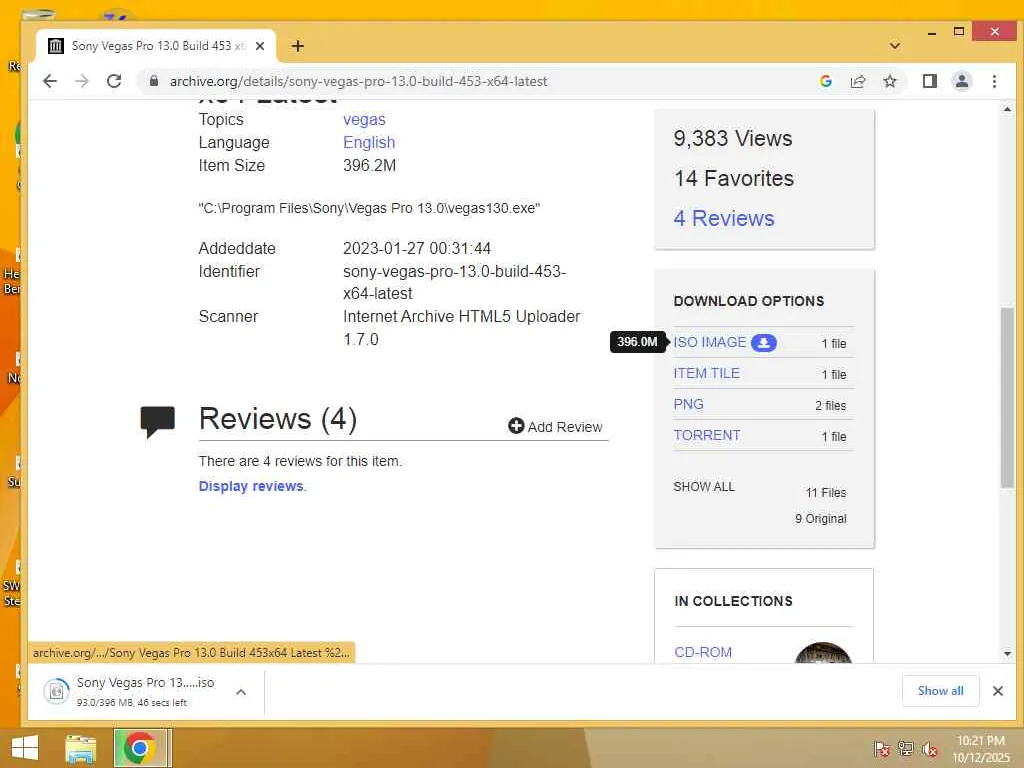
Task: Click the 9 Original files text
Action: click(x=820, y=519)
